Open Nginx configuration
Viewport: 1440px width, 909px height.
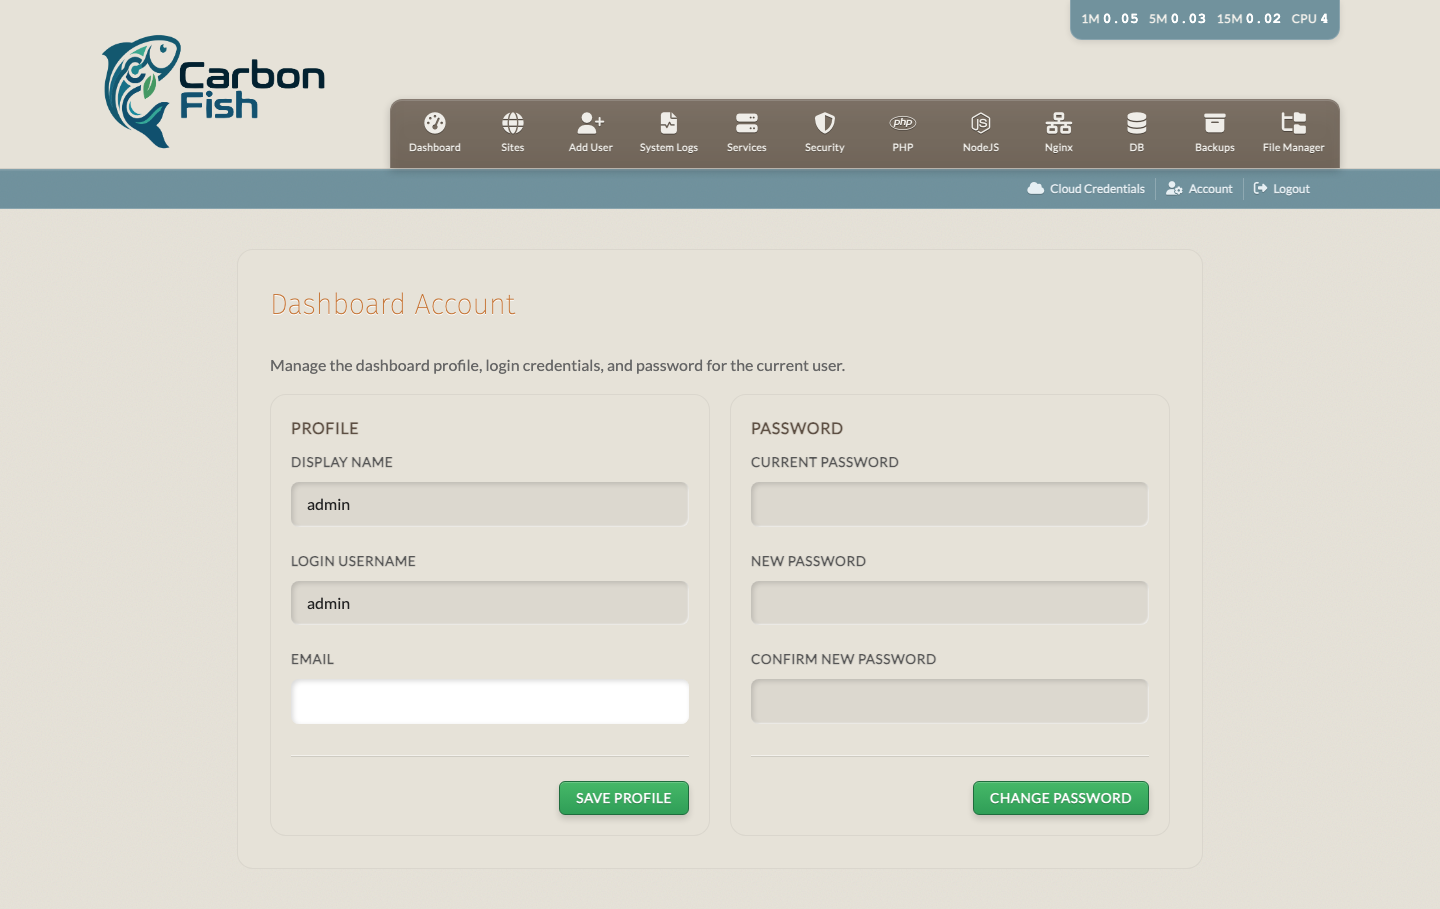pos(1058,131)
